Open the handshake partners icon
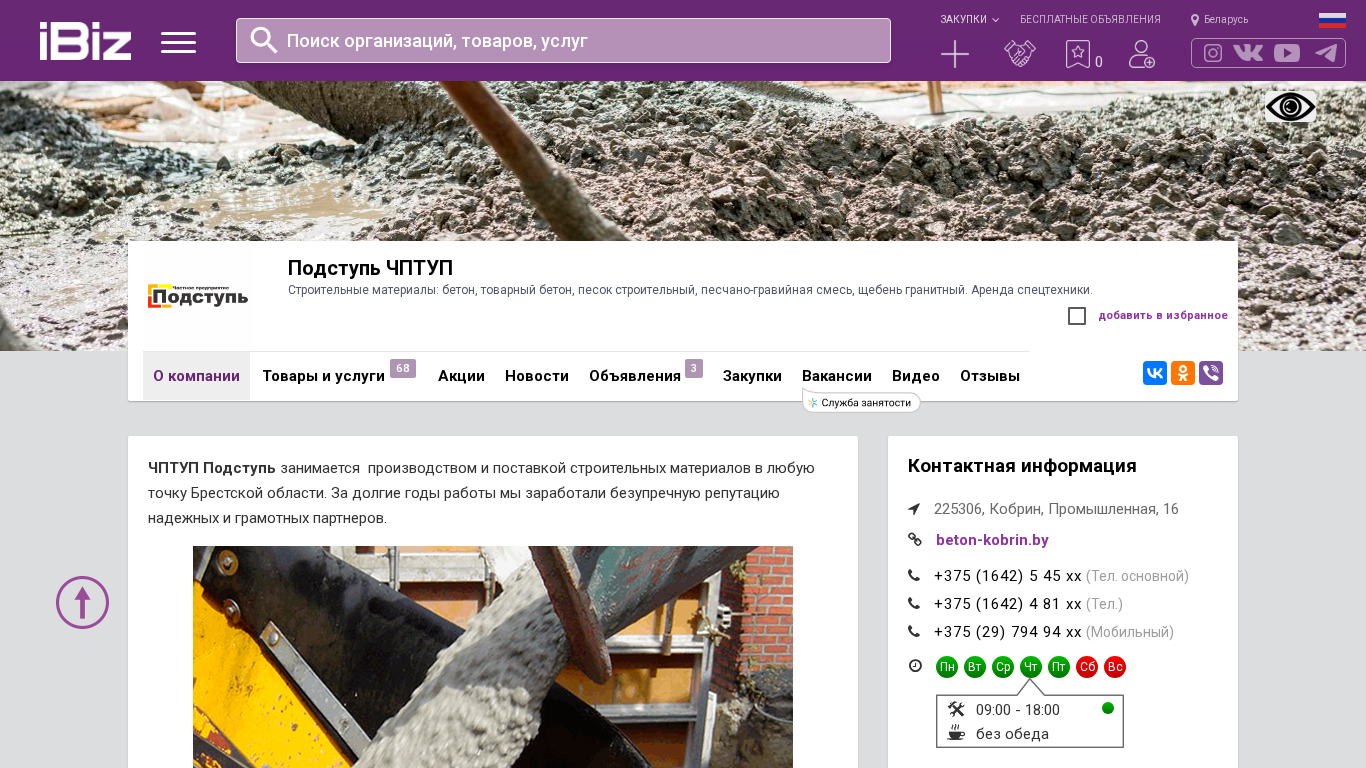Viewport: 1366px width, 768px height. (x=1020, y=54)
